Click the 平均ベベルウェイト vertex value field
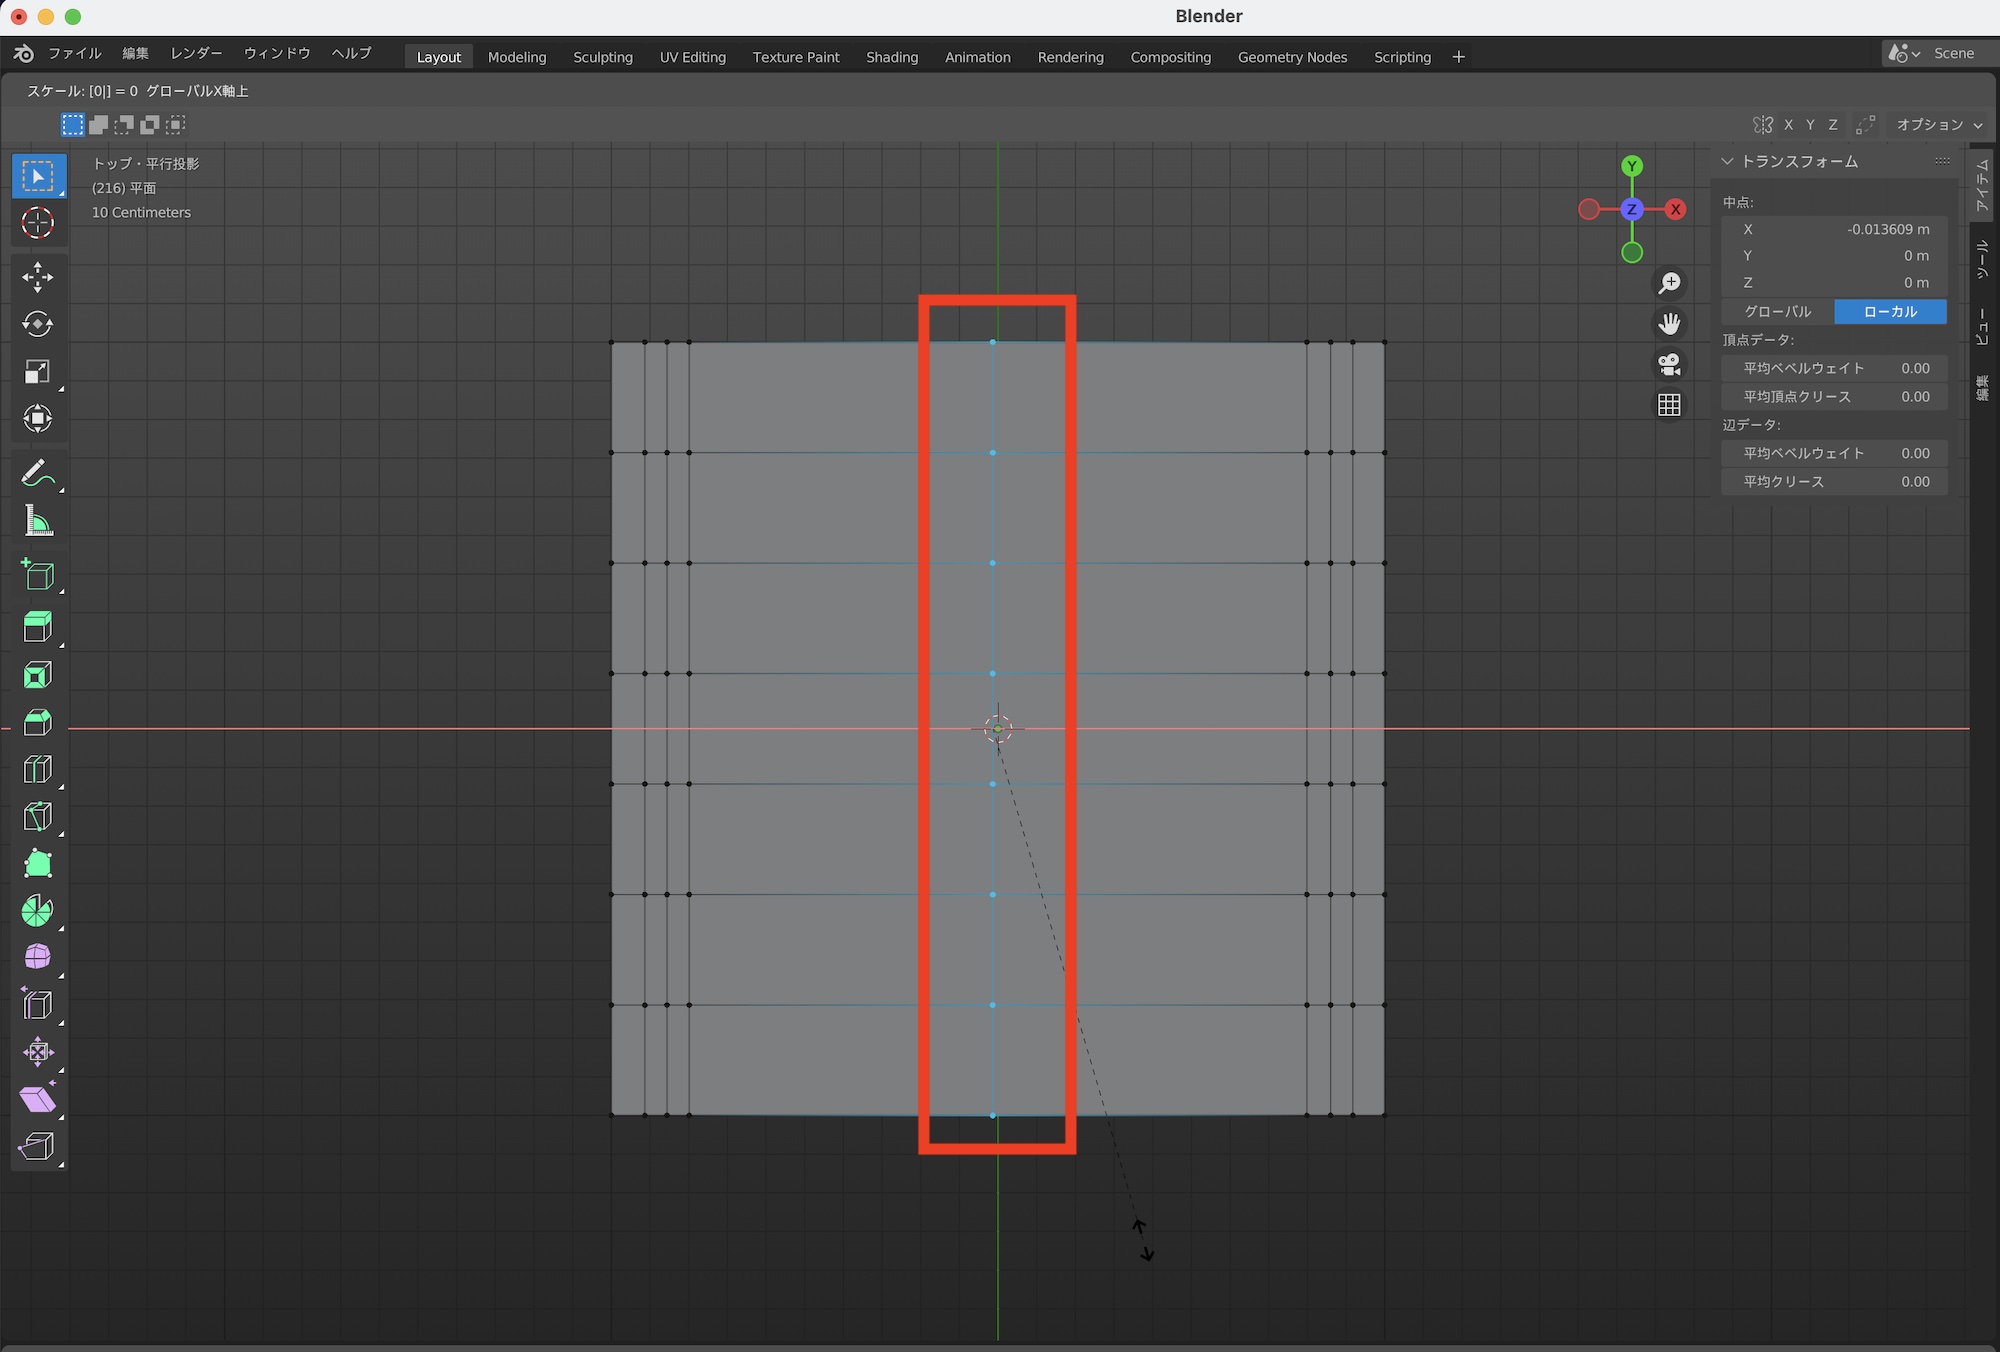 (1834, 368)
